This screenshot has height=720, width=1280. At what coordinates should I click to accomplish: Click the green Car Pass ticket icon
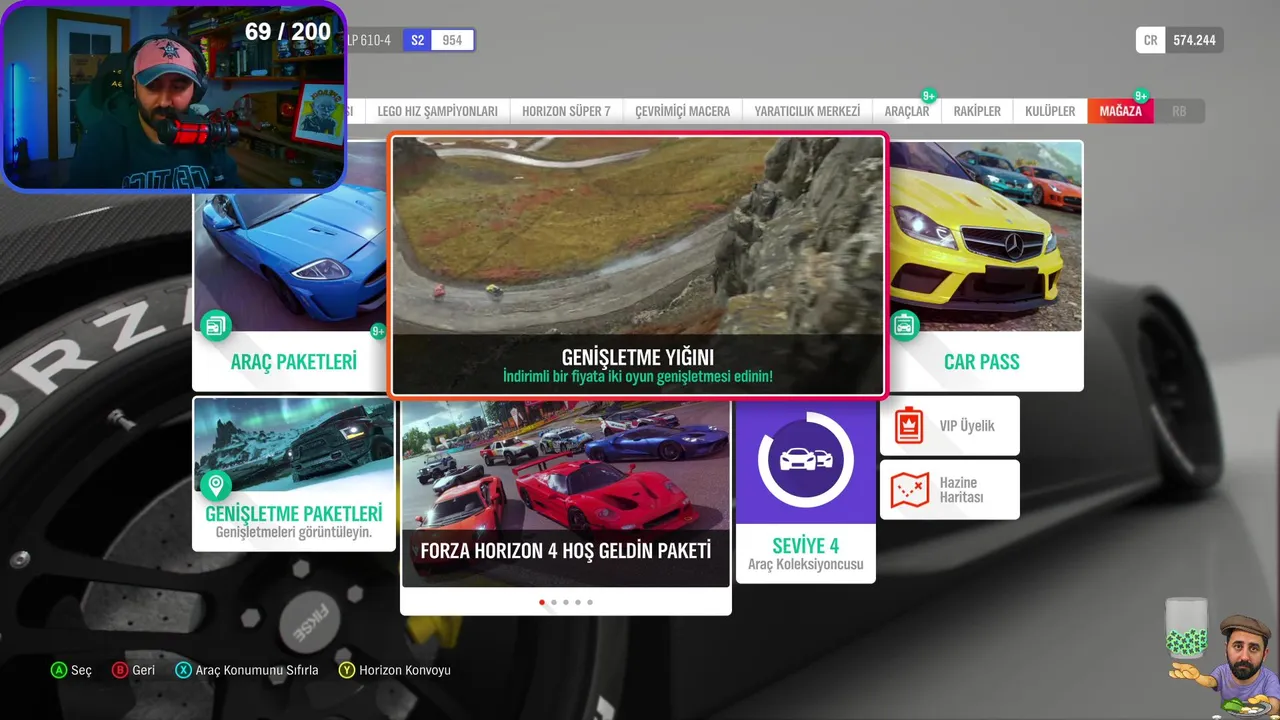click(904, 325)
